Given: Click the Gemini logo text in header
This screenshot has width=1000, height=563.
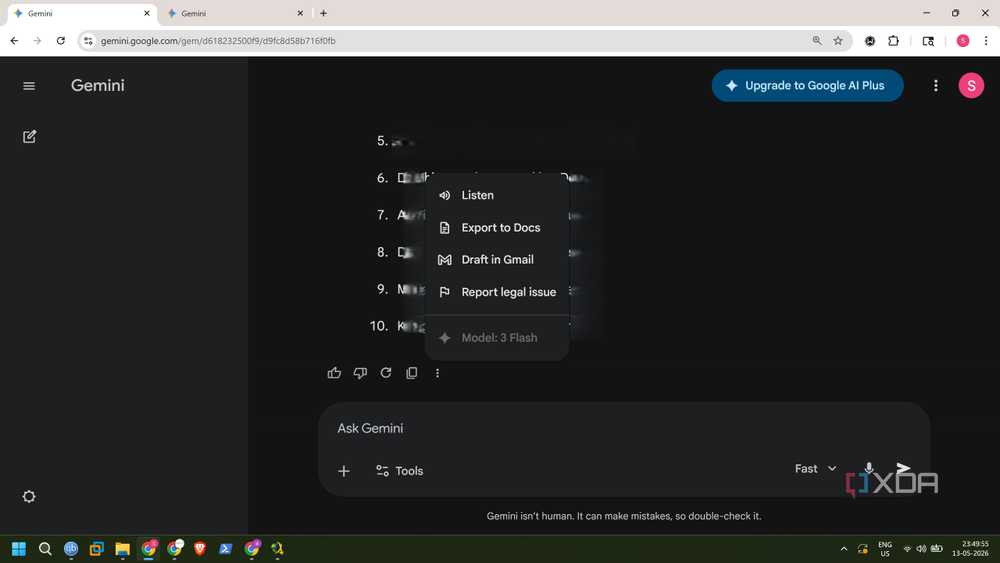Looking at the screenshot, I should pyautogui.click(x=98, y=85).
